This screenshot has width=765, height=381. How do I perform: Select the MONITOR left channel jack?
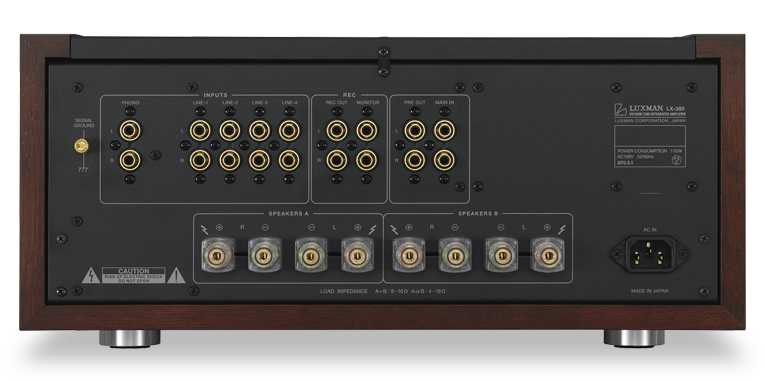(x=366, y=130)
